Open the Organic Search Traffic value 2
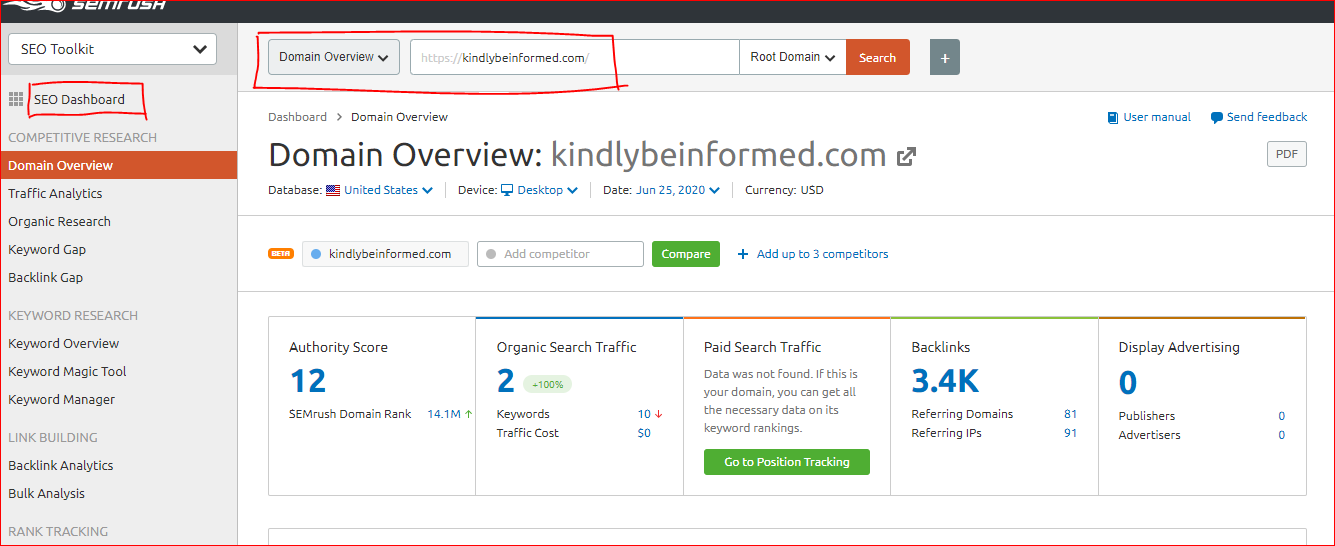 (506, 381)
